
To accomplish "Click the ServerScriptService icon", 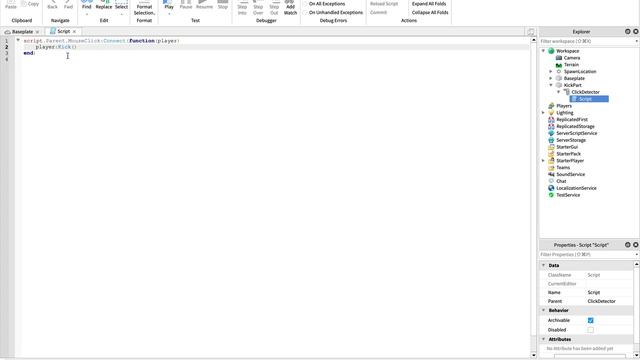I will pyautogui.click(x=551, y=133).
